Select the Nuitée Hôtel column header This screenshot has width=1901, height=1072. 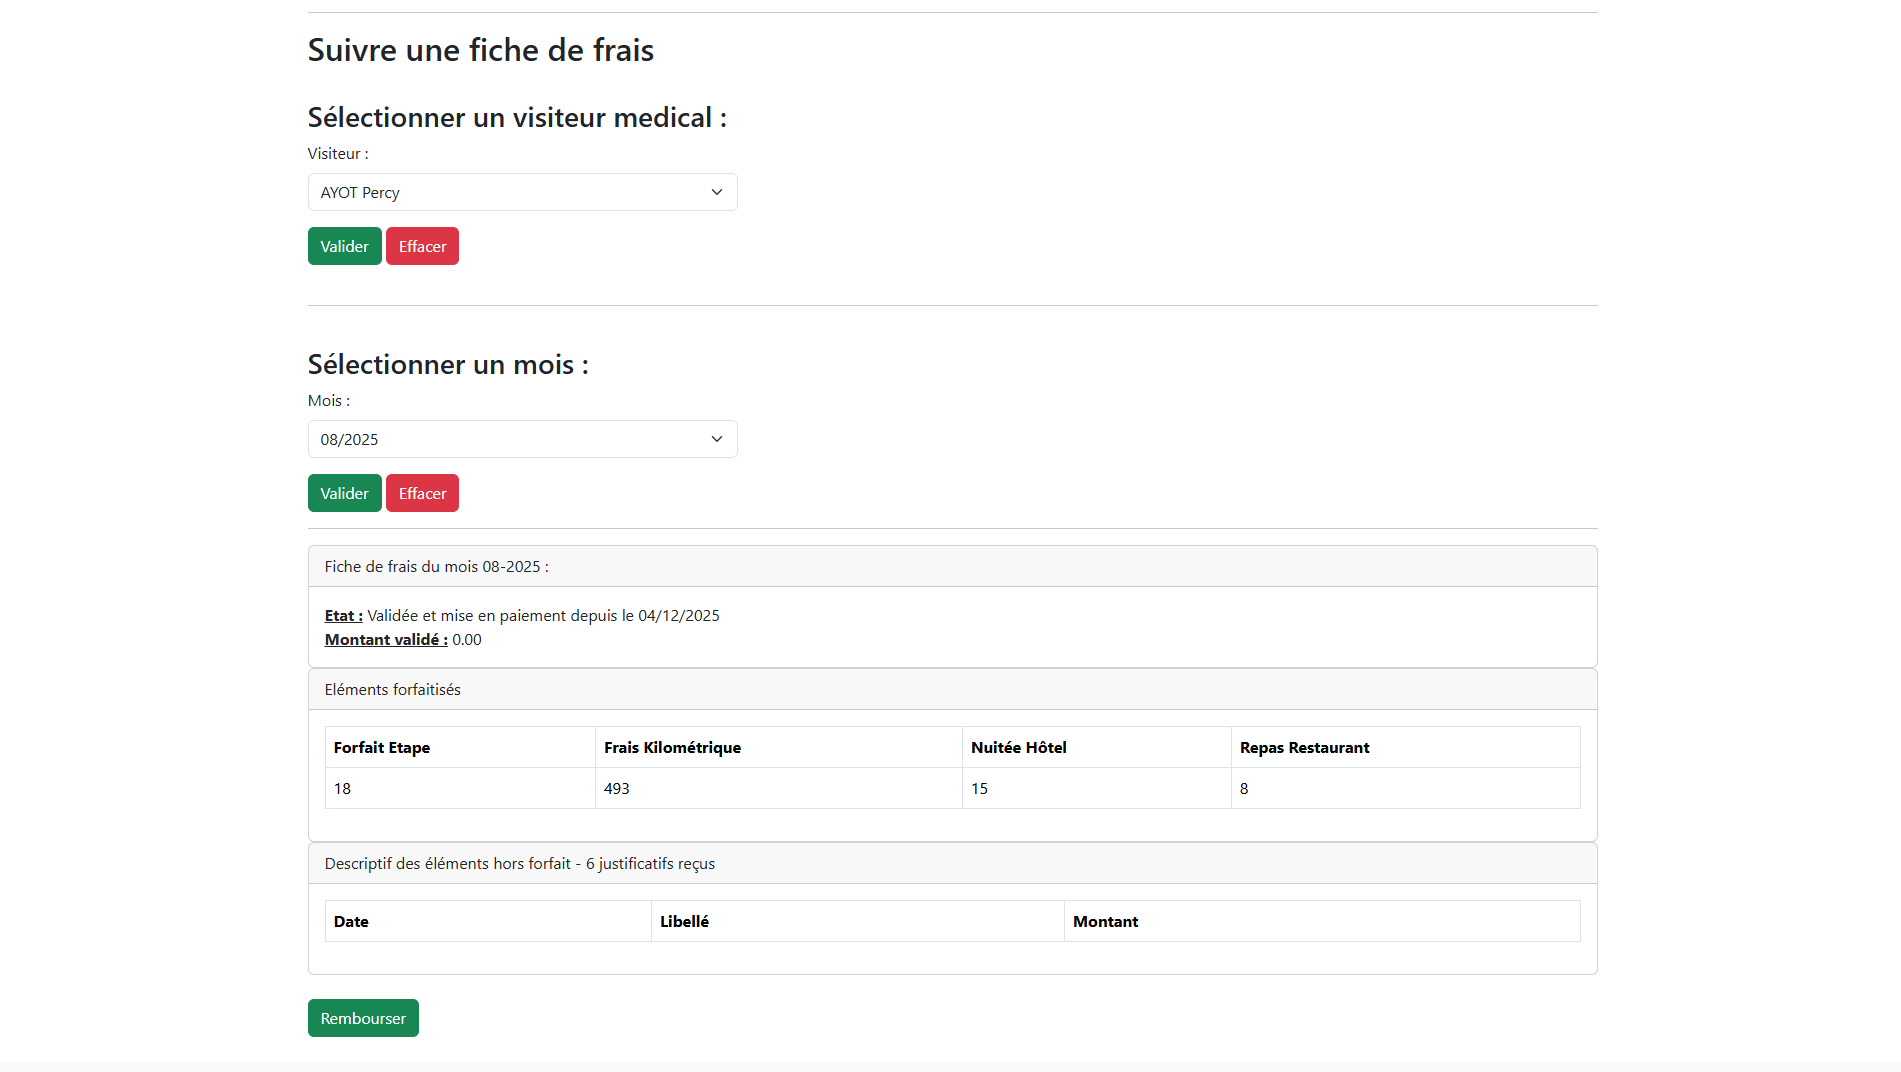tap(1018, 748)
